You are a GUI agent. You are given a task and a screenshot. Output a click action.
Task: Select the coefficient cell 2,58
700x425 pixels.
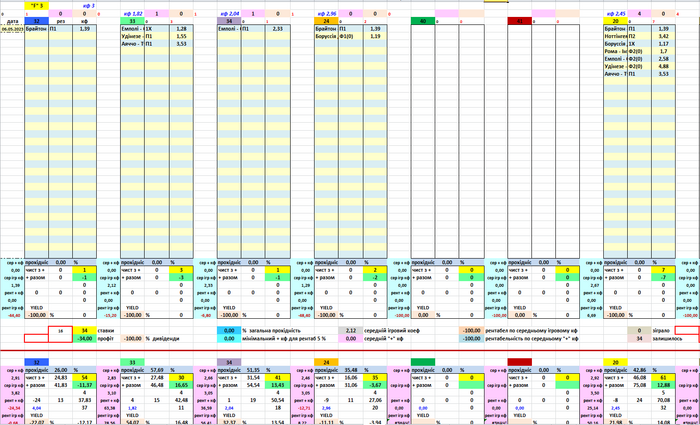(663, 59)
